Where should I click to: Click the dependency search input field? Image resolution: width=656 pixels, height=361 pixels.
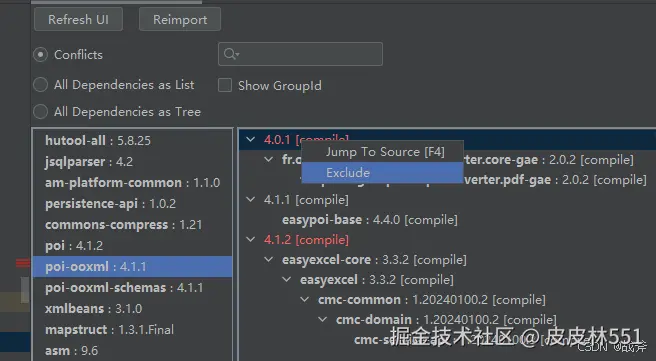(300, 54)
